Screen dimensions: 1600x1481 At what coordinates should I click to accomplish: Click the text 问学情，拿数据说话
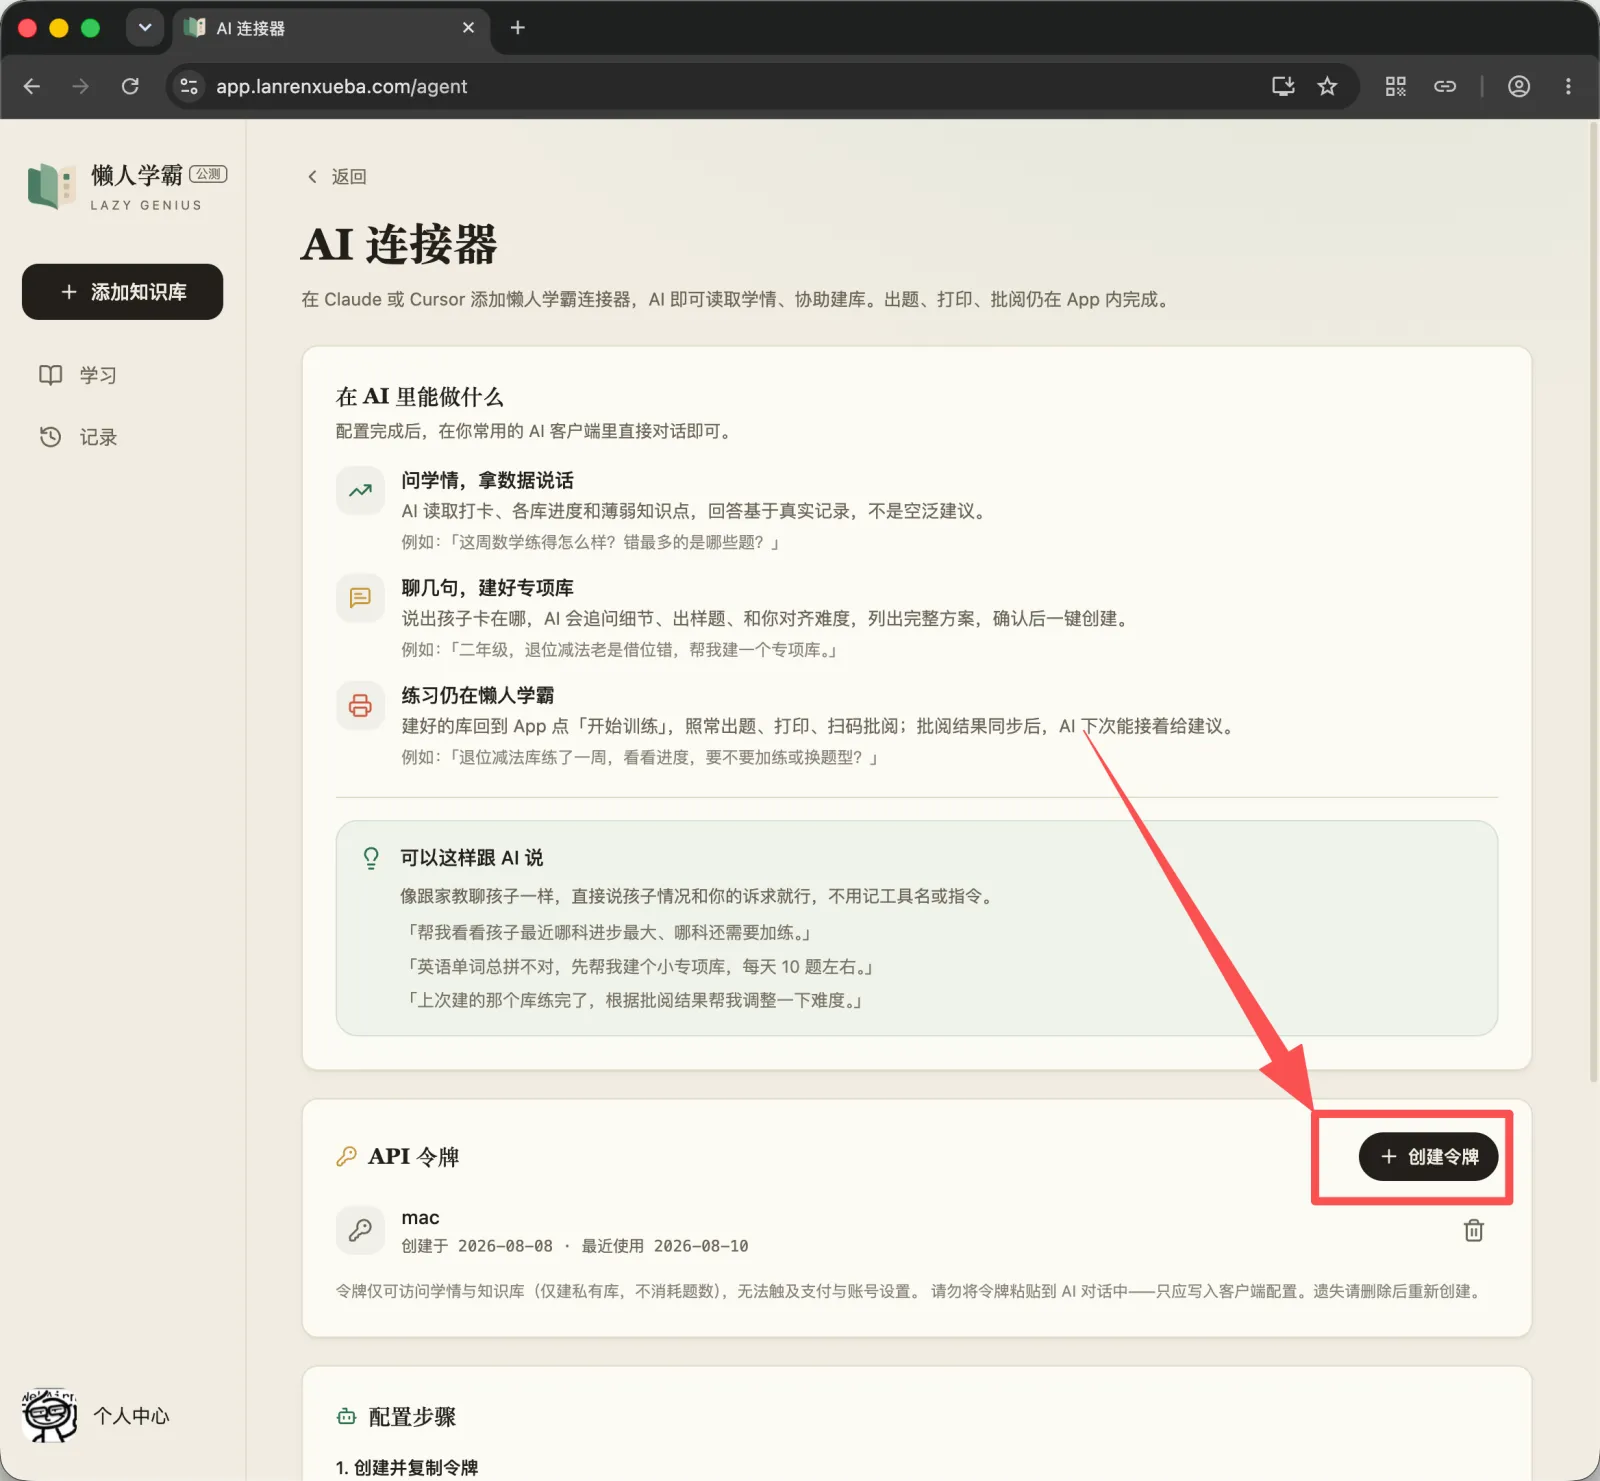[488, 481]
